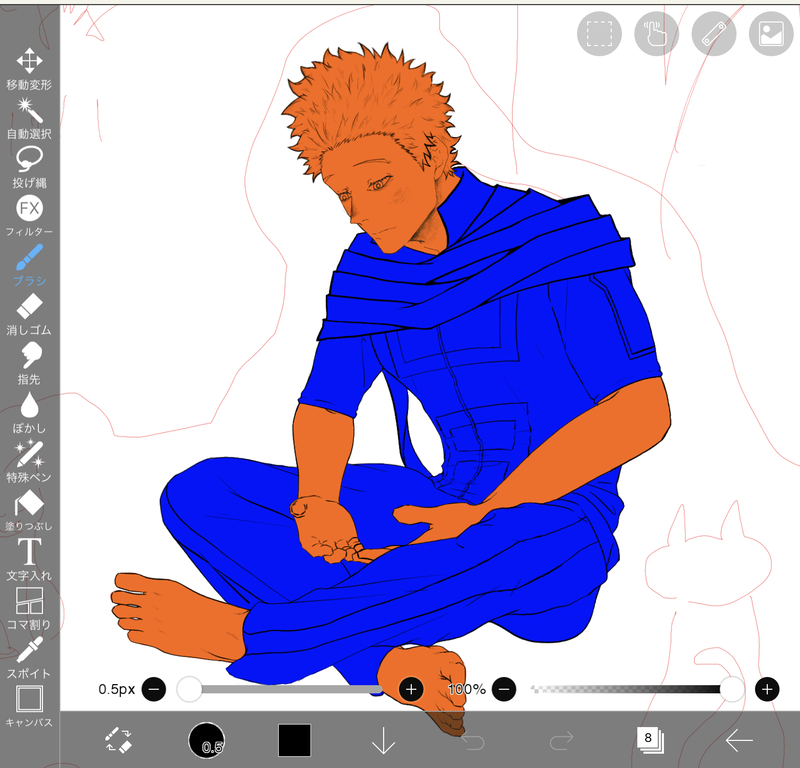Open the material image button

(771, 34)
